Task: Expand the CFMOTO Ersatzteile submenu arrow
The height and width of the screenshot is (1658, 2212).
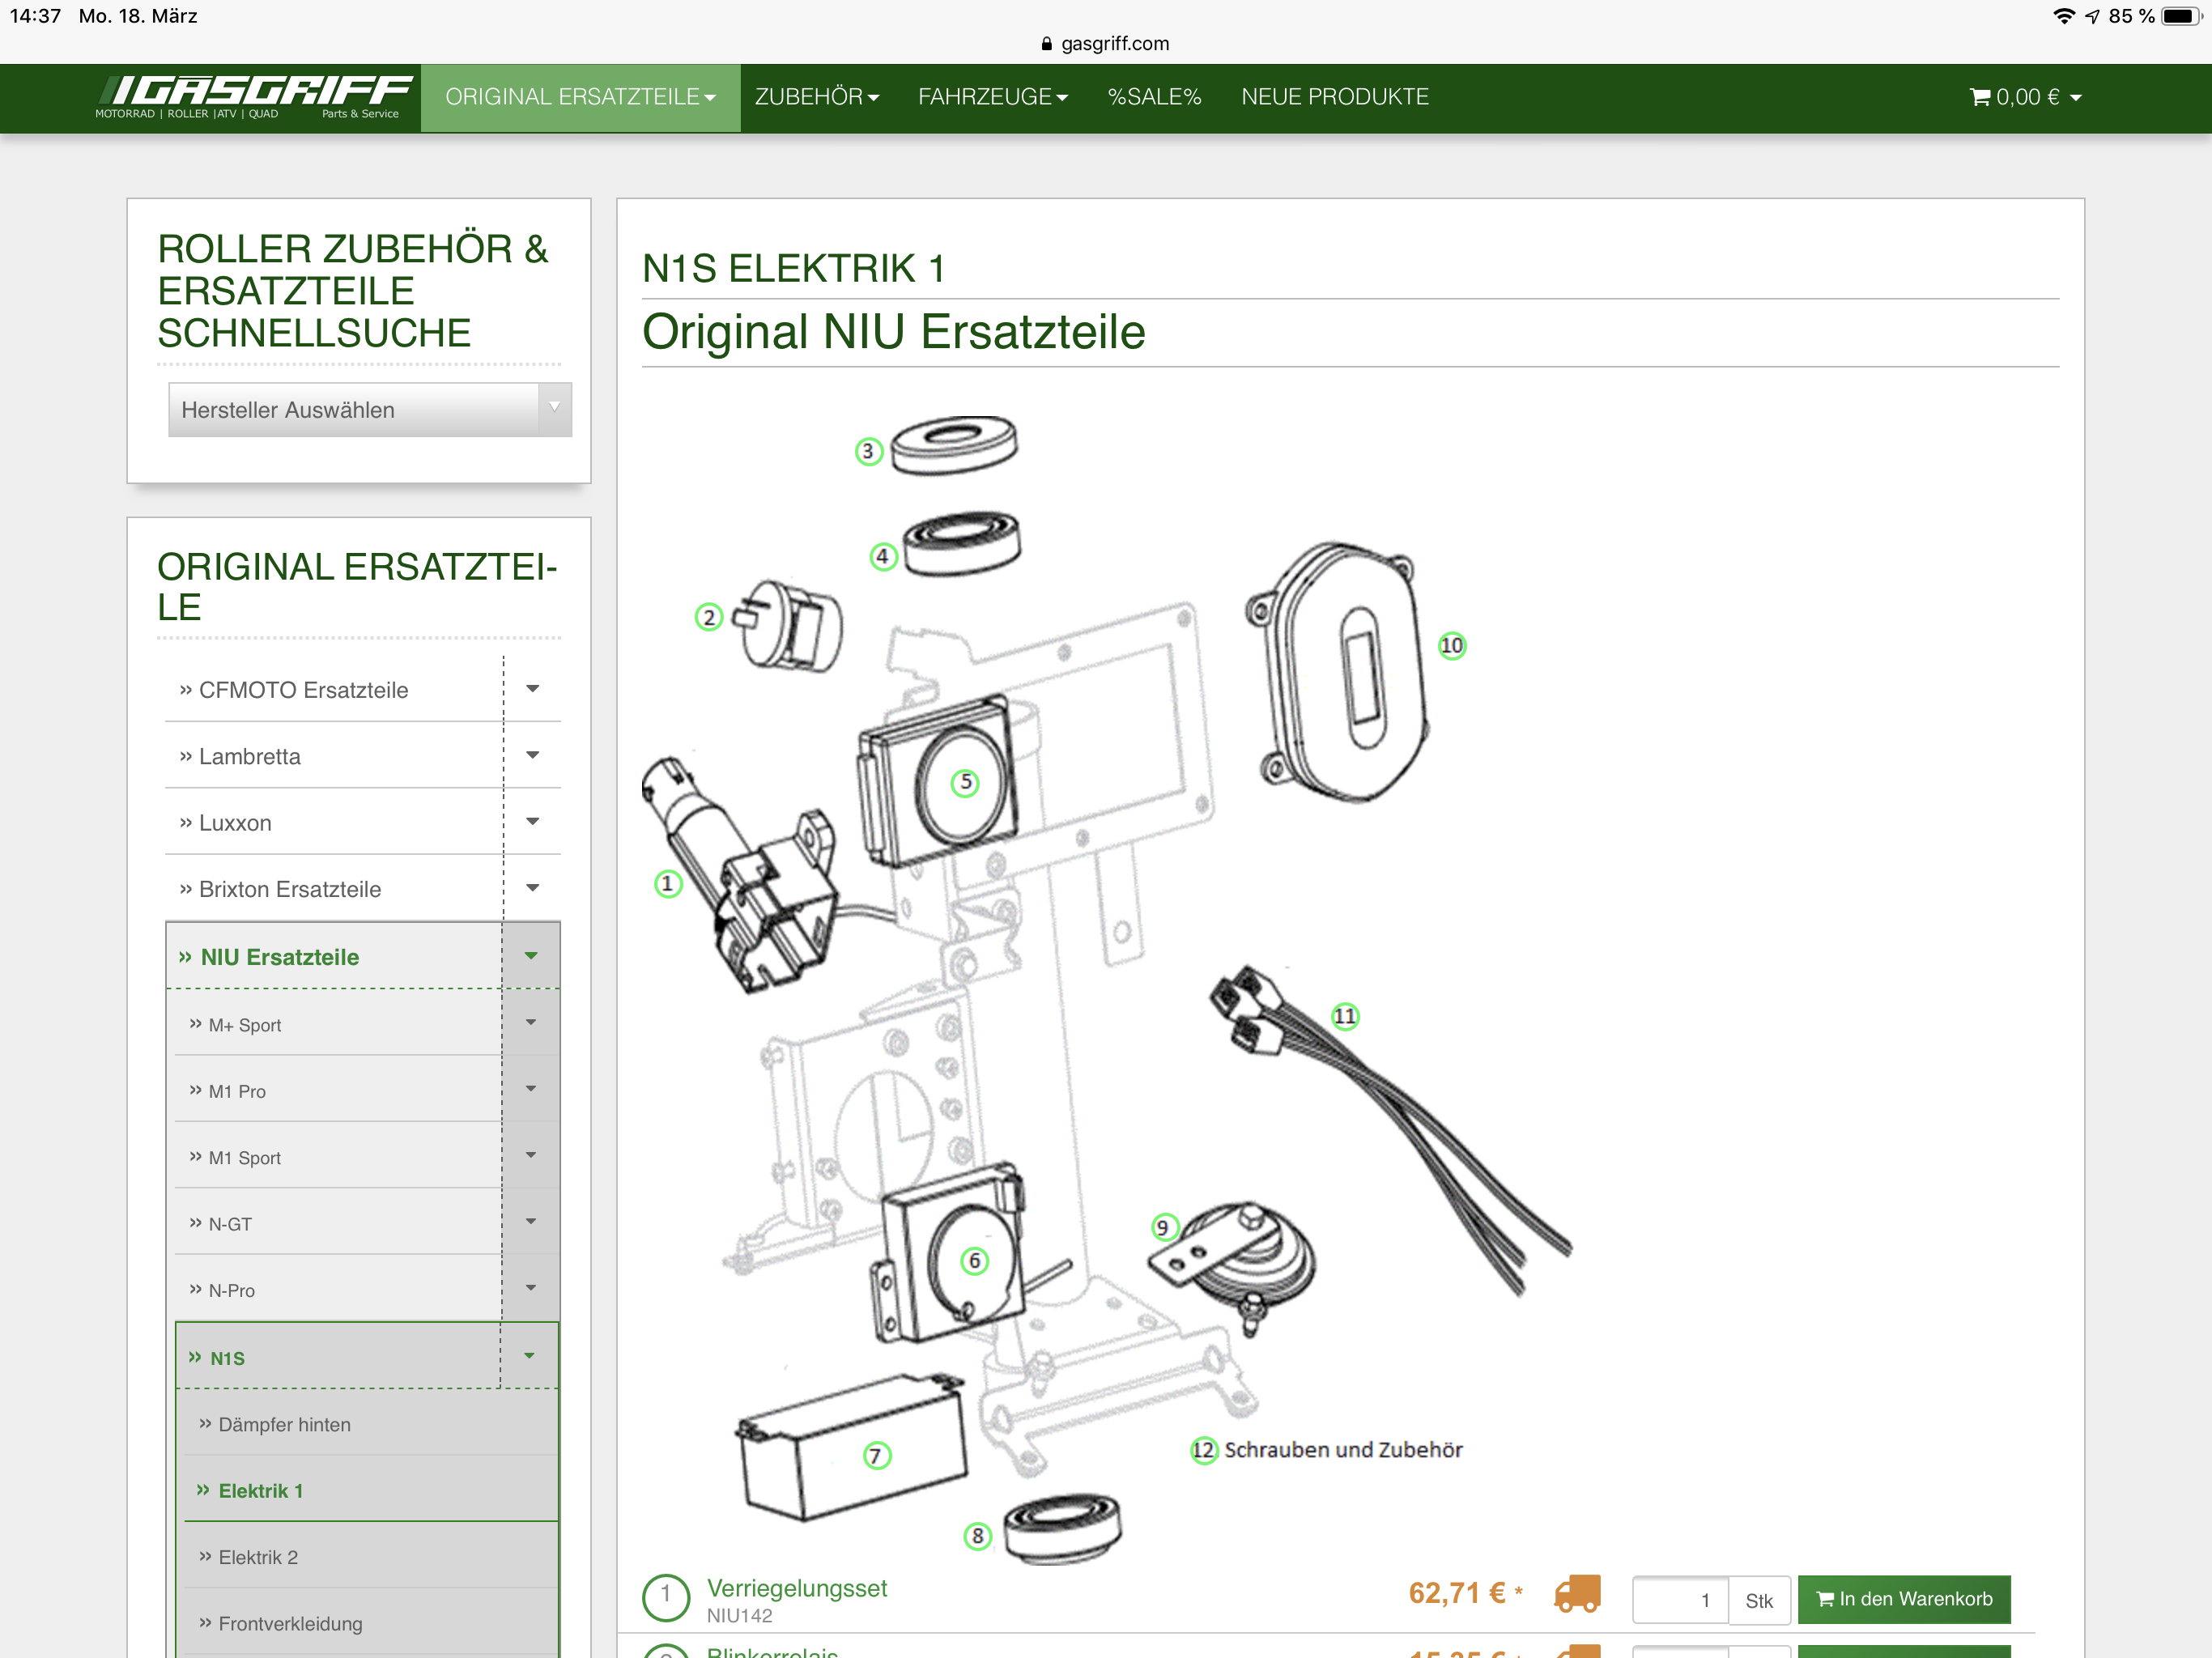Action: point(532,689)
